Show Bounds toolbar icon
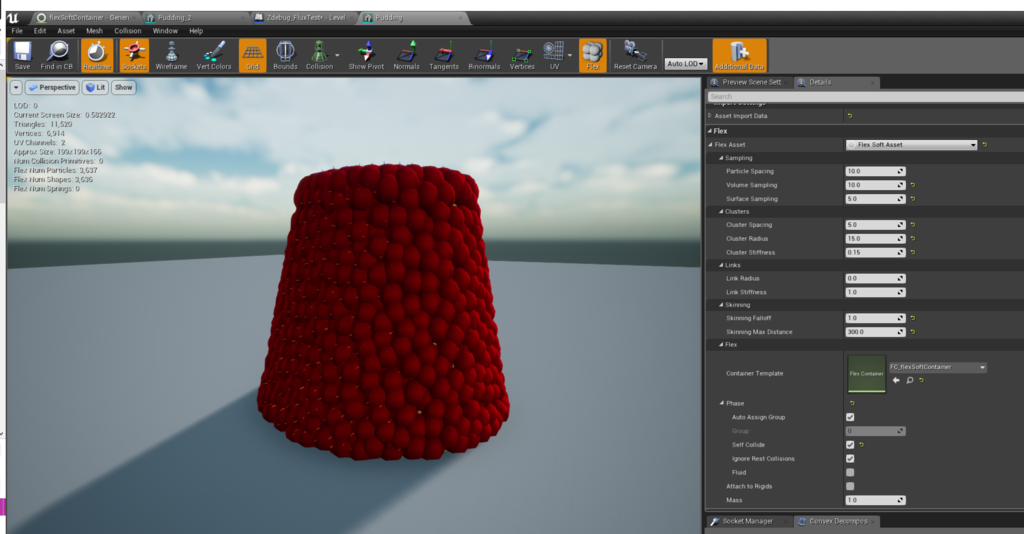Image resolution: width=1024 pixels, height=534 pixels. pos(285,55)
